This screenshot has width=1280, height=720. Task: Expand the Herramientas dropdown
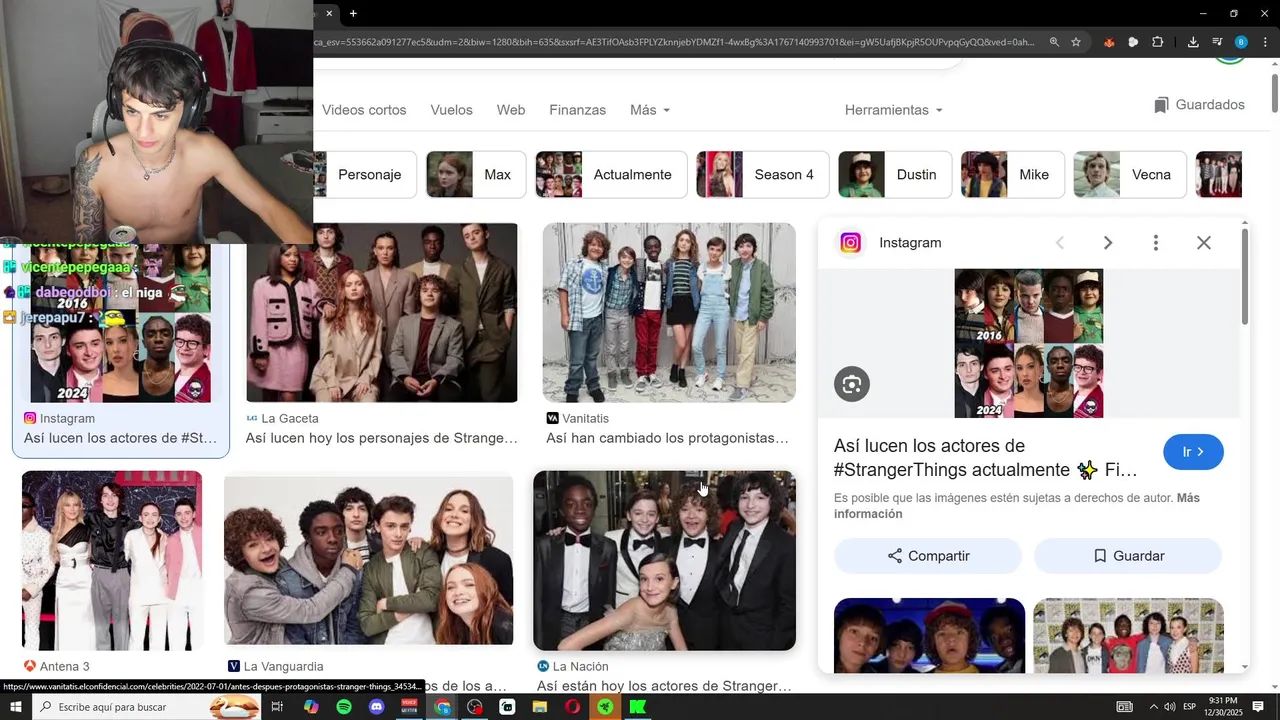[893, 110]
